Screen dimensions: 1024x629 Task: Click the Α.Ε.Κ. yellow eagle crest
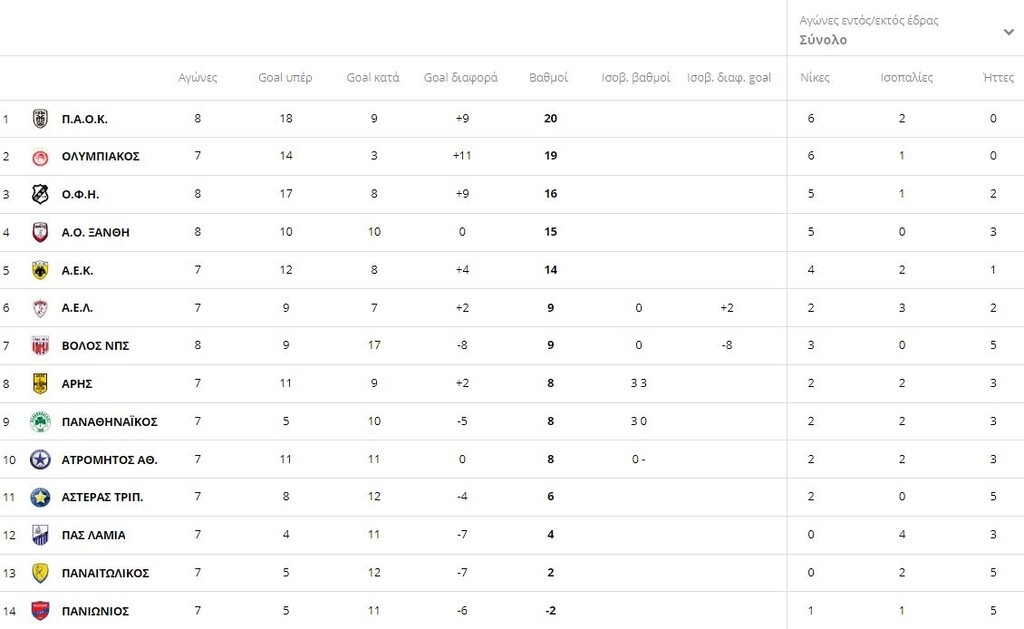click(x=40, y=270)
